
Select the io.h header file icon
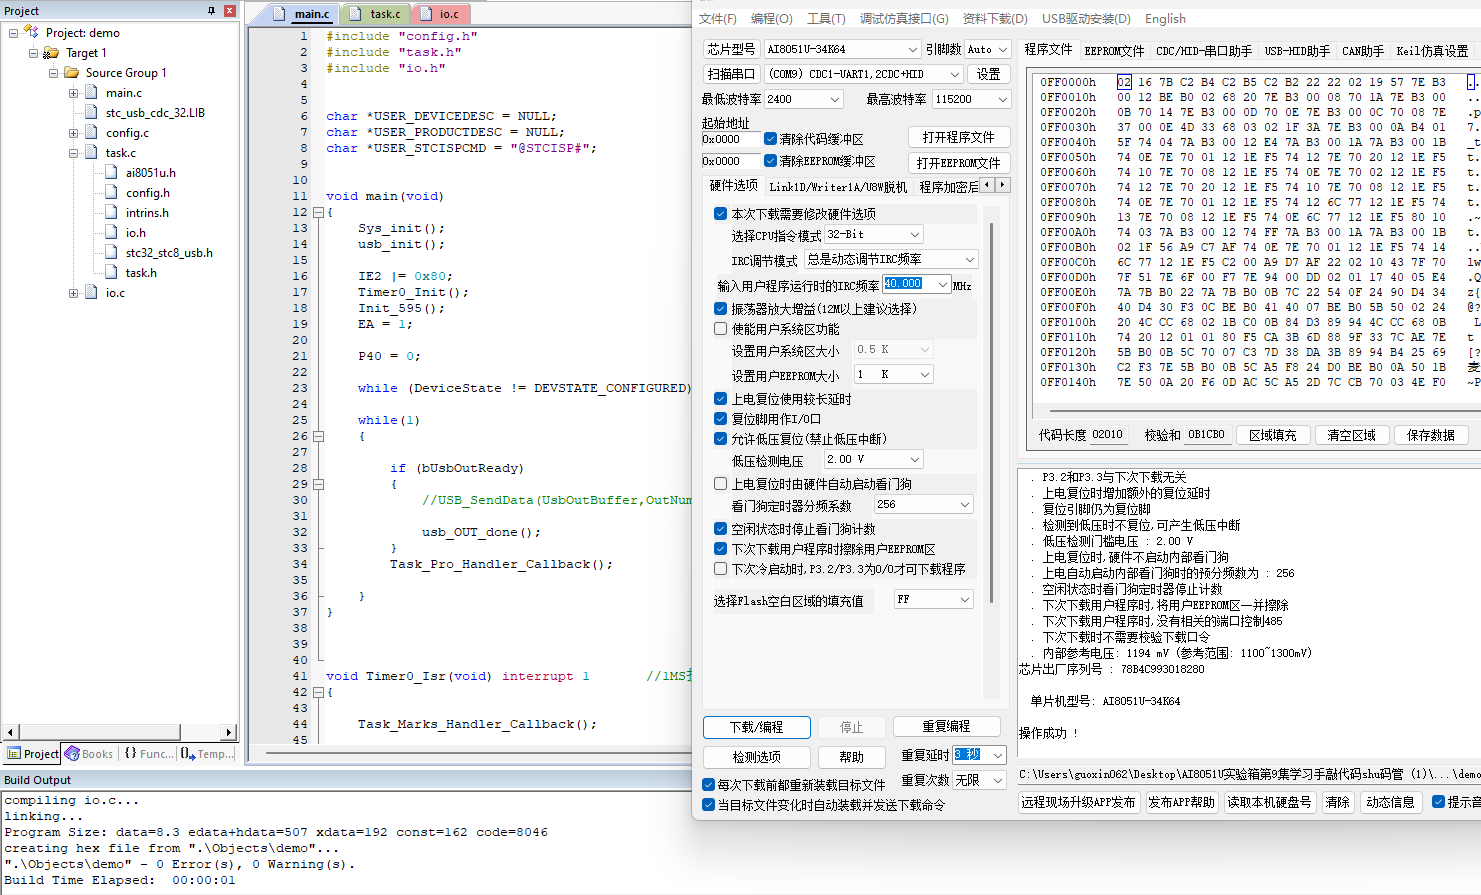112,233
